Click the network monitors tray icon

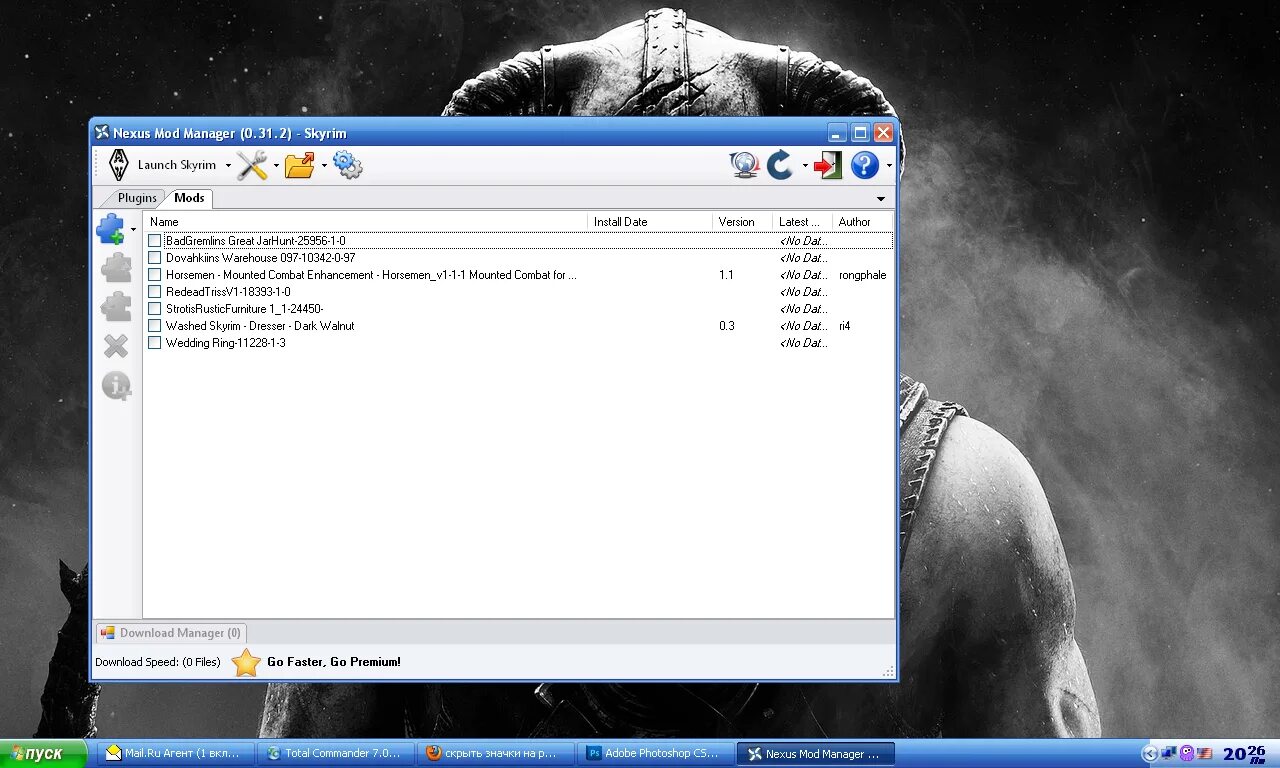[1168, 753]
